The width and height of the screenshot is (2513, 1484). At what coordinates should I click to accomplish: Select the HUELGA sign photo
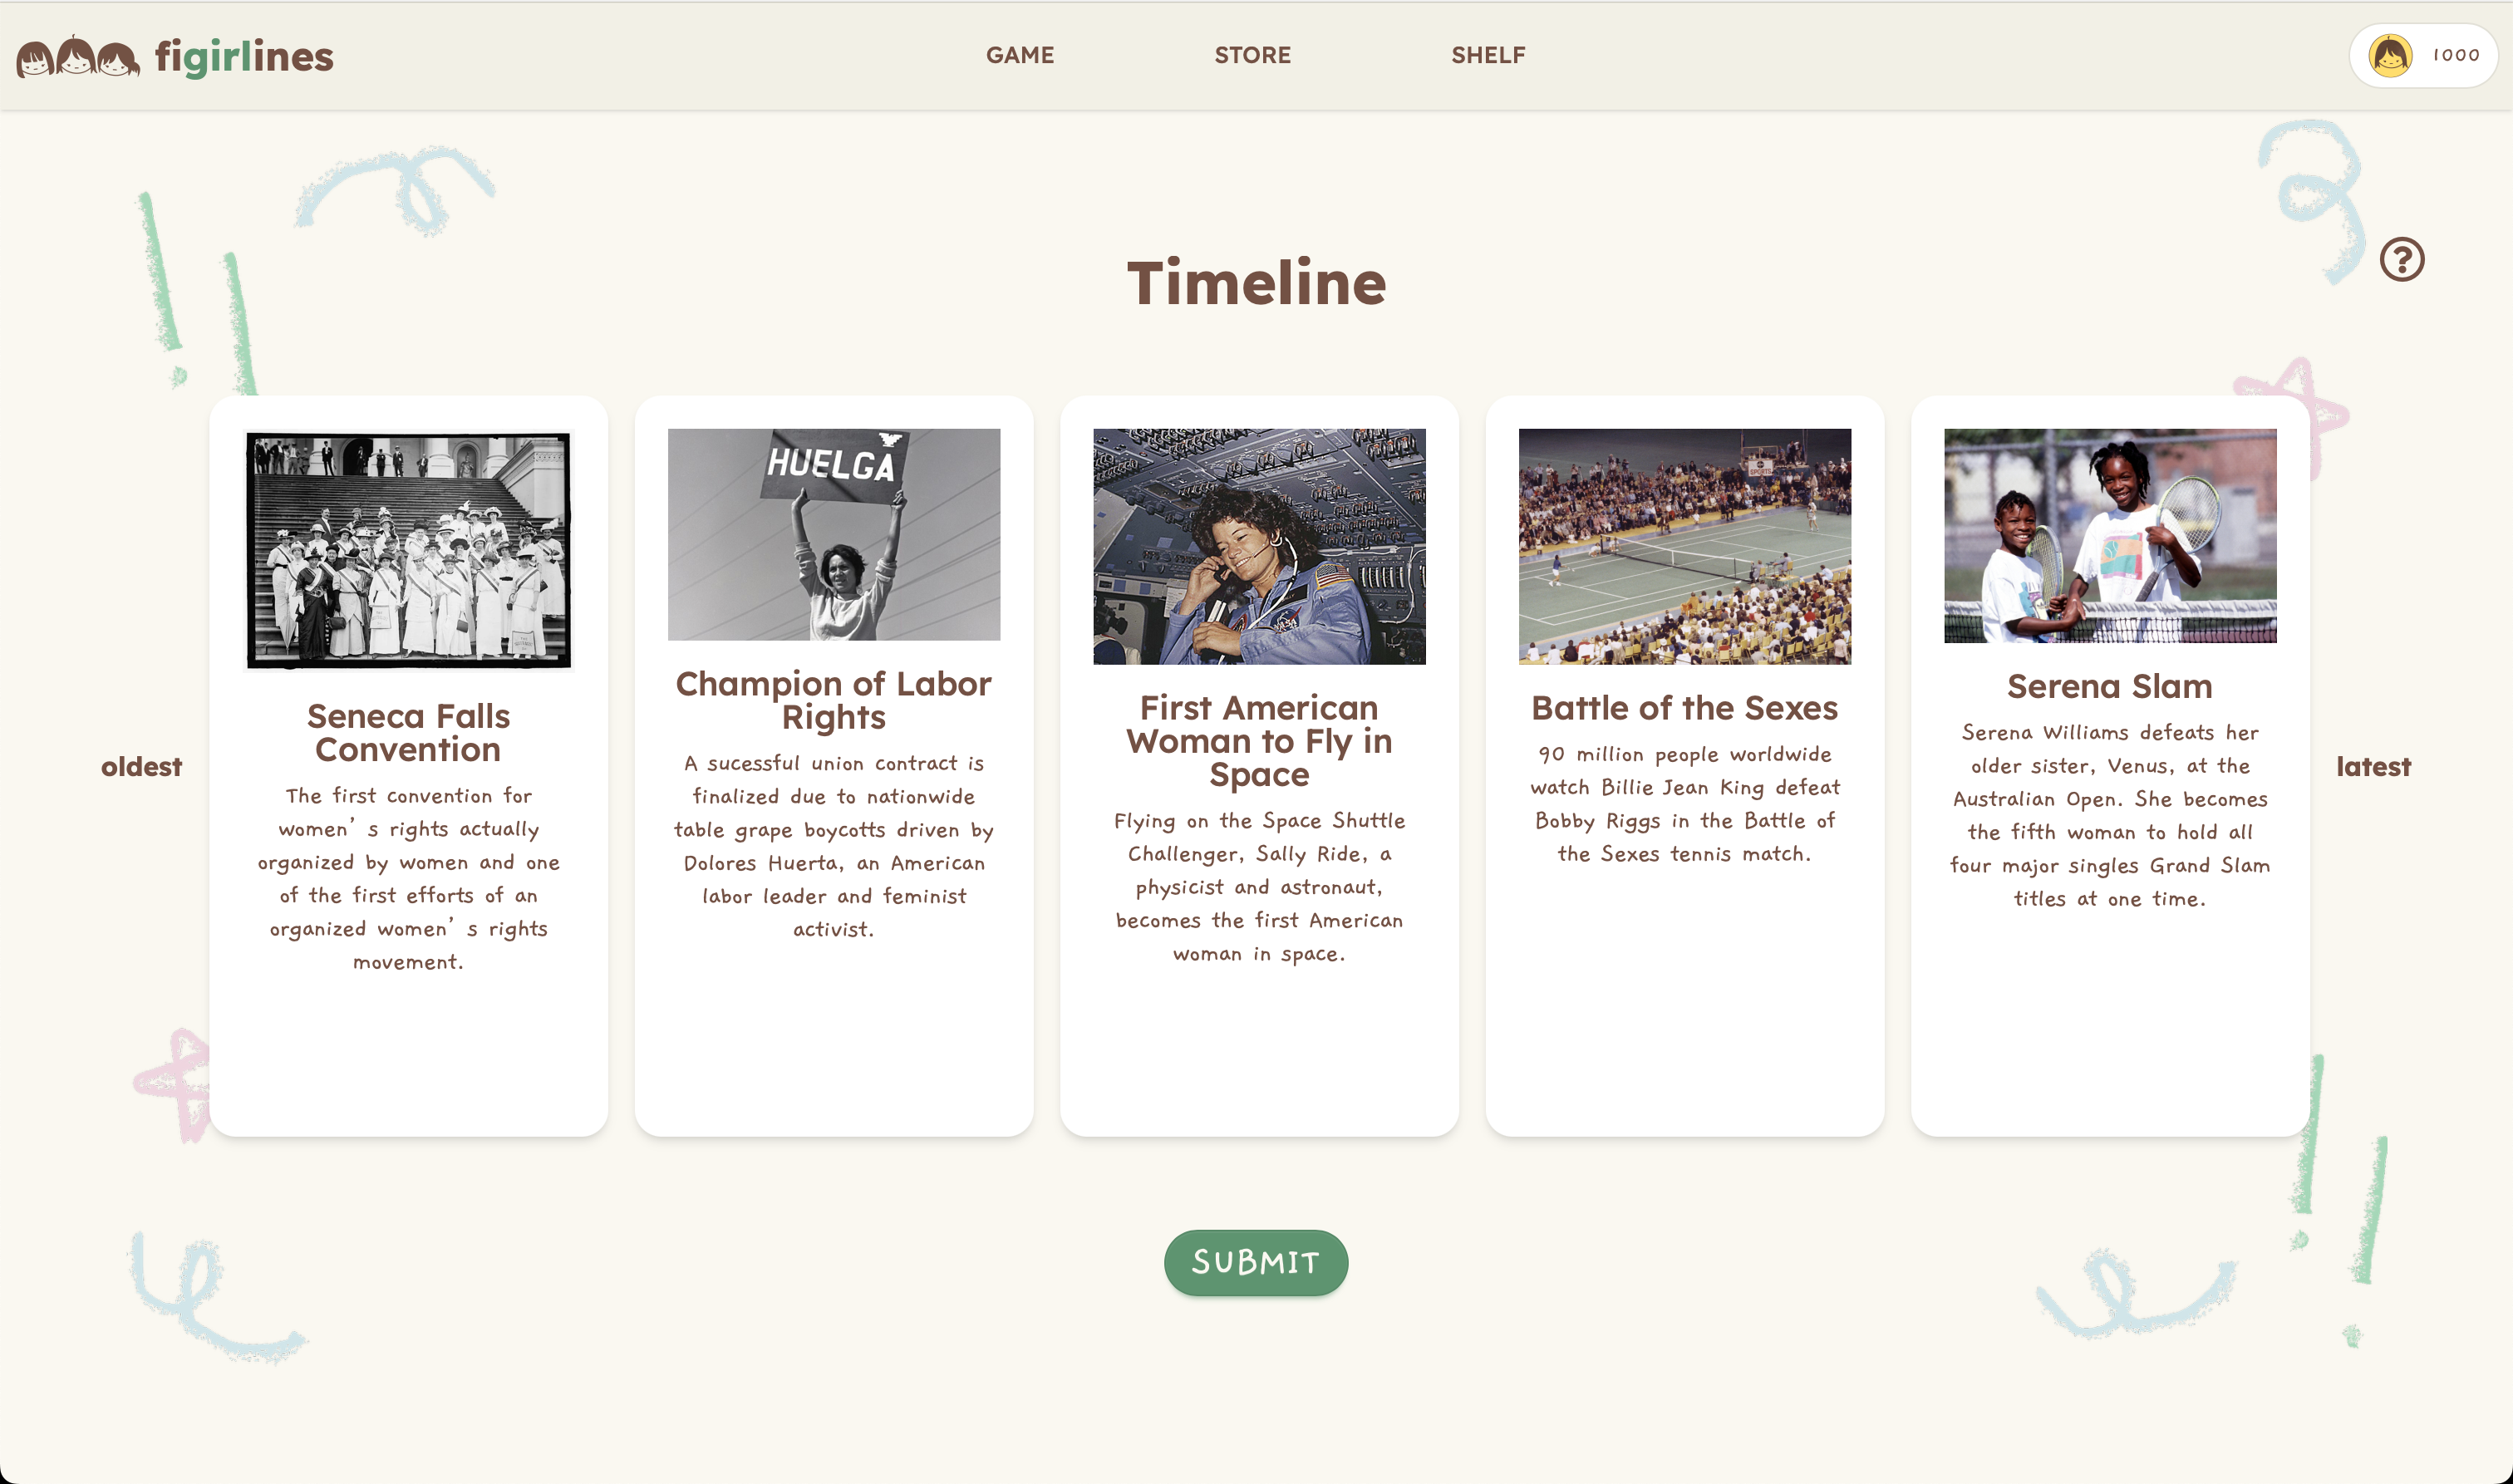833,534
